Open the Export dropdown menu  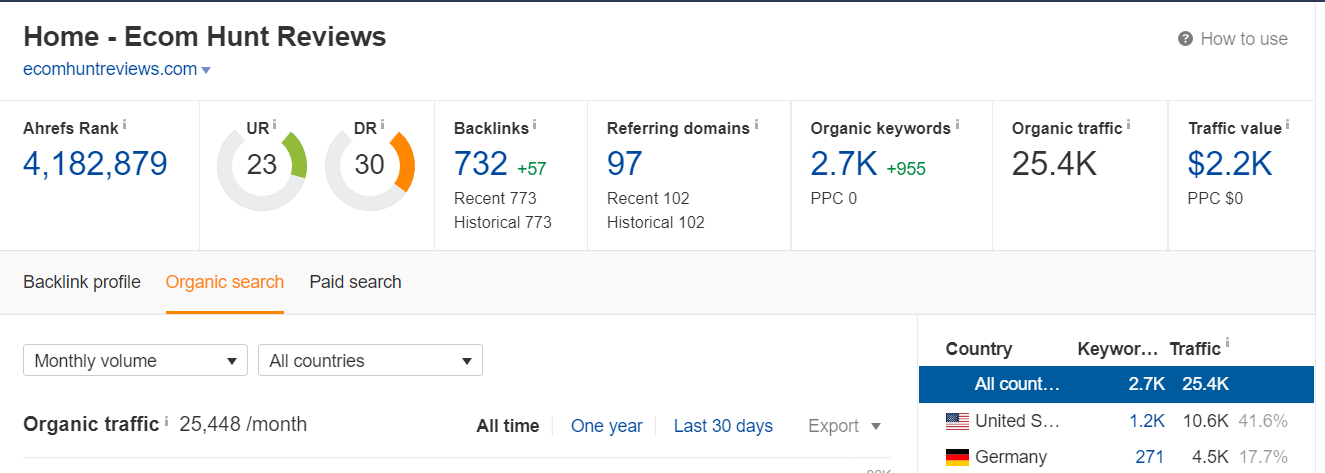pyautogui.click(x=844, y=426)
